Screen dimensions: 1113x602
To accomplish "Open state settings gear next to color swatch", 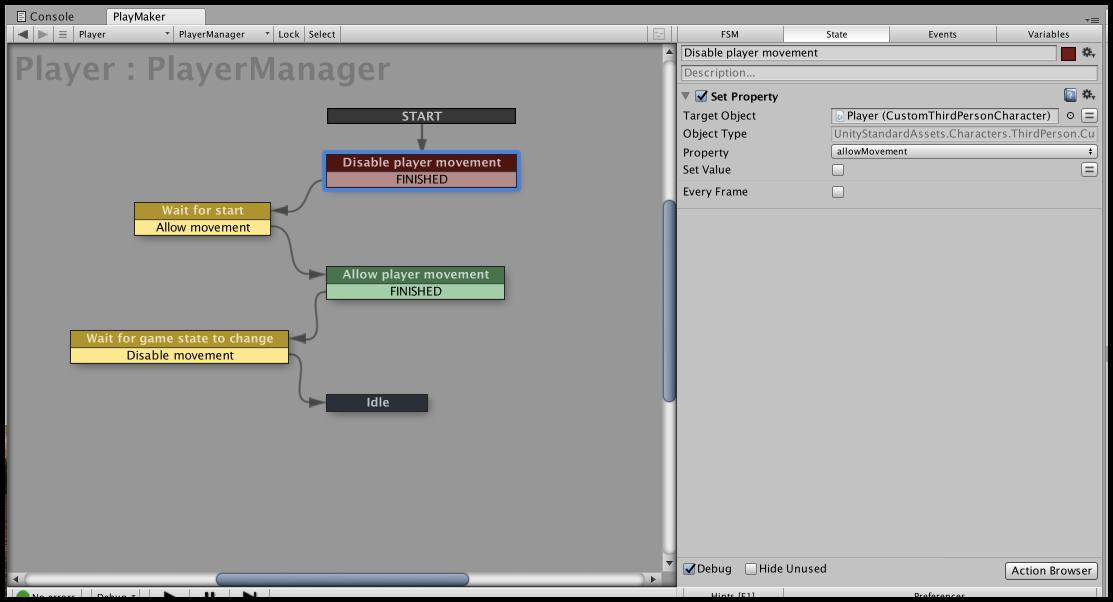I will (1088, 53).
